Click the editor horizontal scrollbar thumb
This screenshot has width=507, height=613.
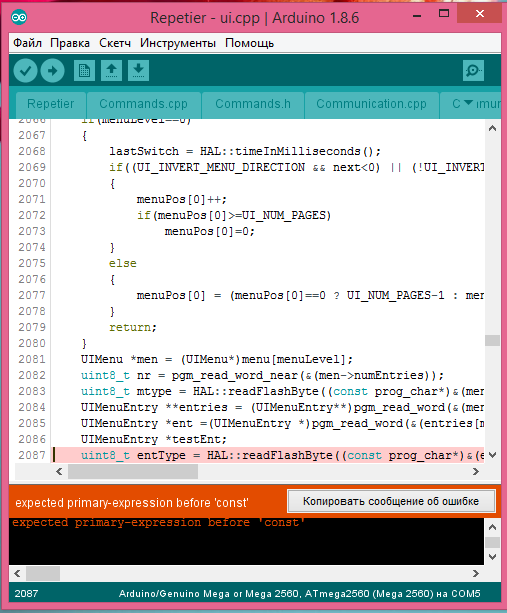(133, 471)
